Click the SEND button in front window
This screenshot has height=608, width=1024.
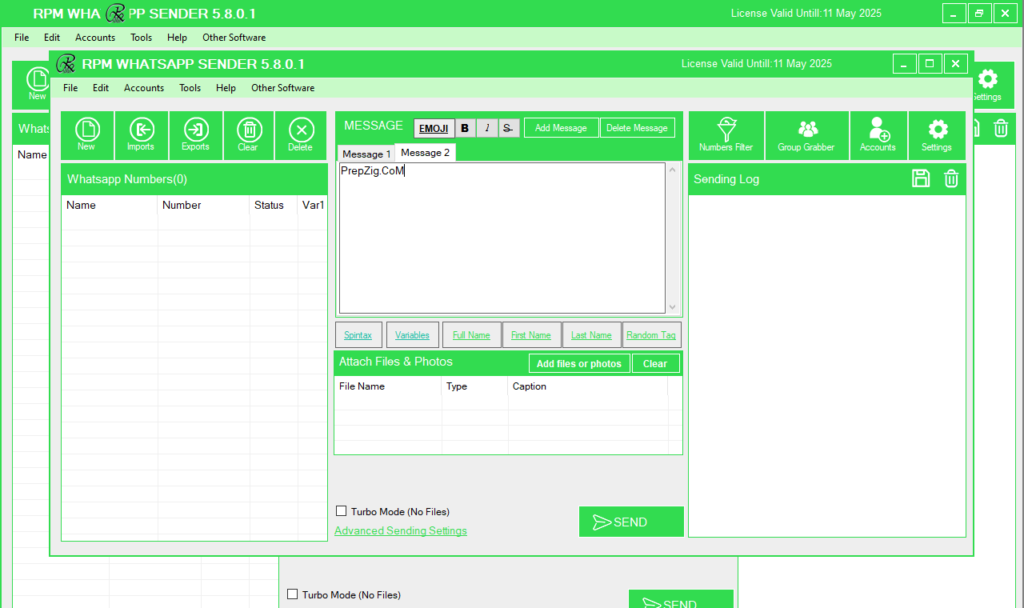(x=631, y=522)
